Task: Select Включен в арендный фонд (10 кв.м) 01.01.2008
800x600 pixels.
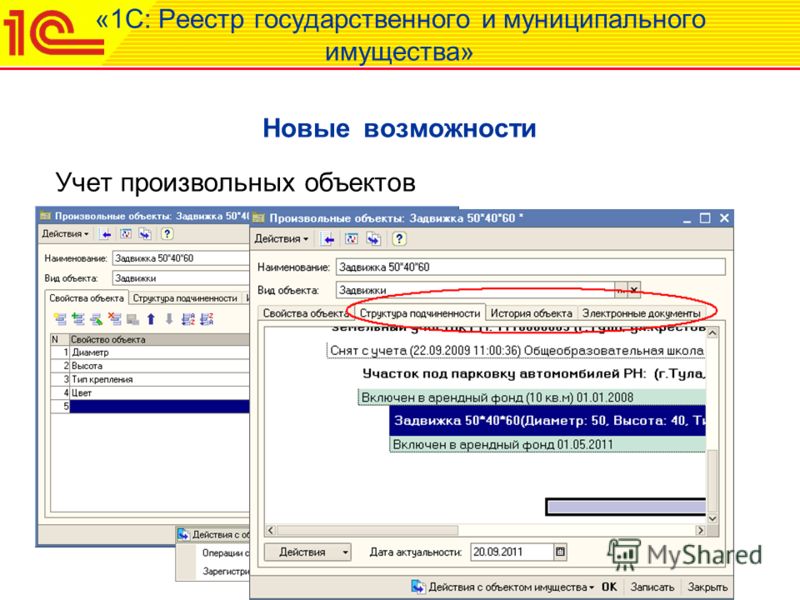Action: coord(532,397)
